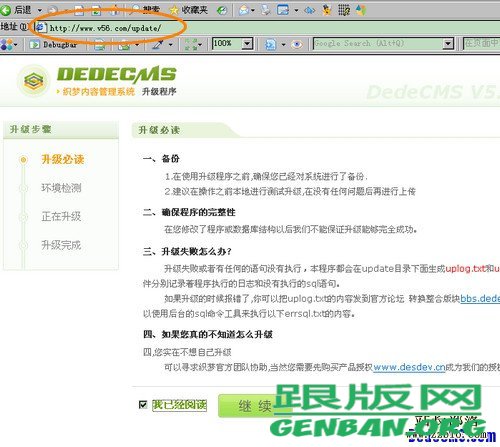This screenshot has width=500, height=447.
Task: Click the address bar URL field
Action: click(x=267, y=28)
